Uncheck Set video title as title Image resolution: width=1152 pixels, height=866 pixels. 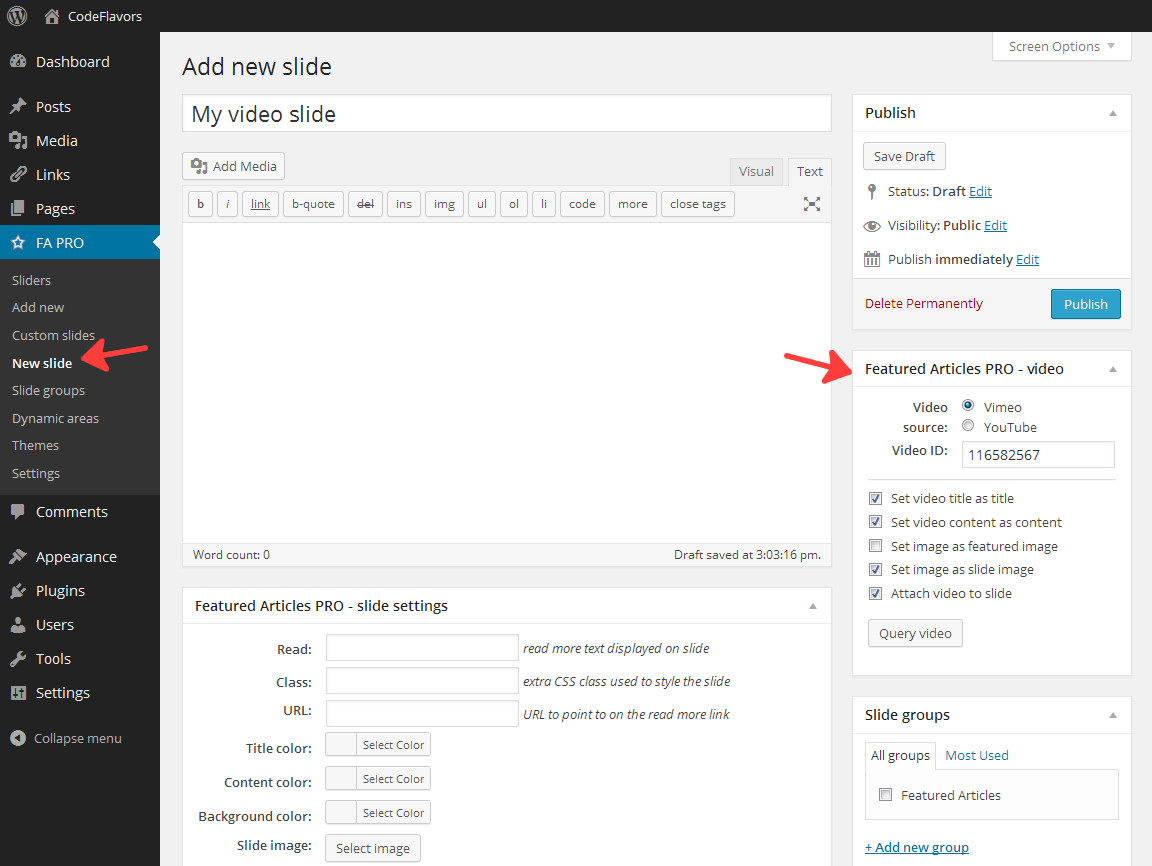tap(875, 499)
